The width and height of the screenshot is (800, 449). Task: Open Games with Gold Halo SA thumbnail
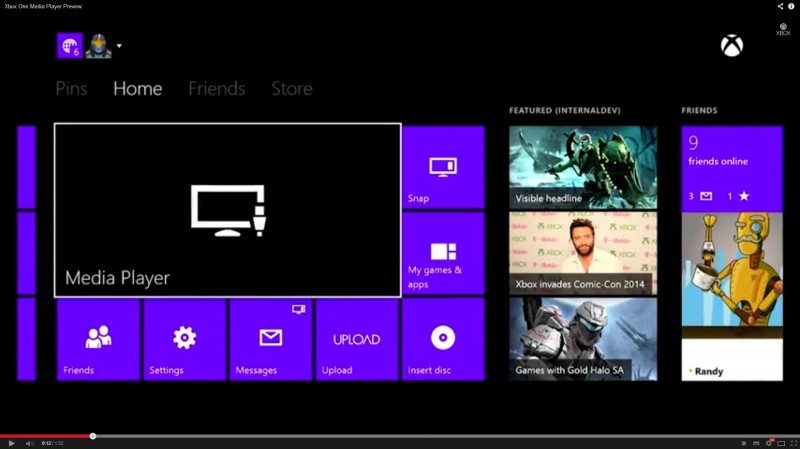pos(583,339)
